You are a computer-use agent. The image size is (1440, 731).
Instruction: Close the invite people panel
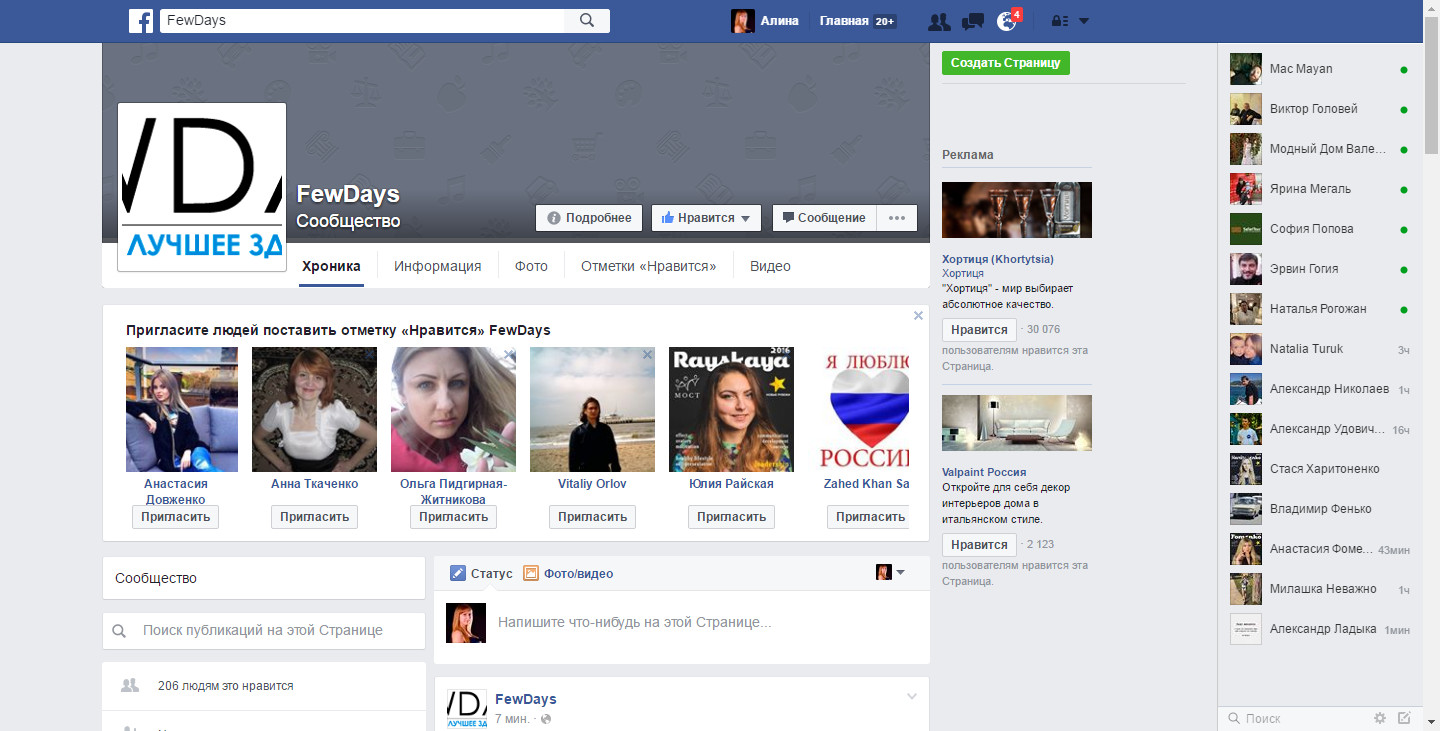[x=918, y=316]
